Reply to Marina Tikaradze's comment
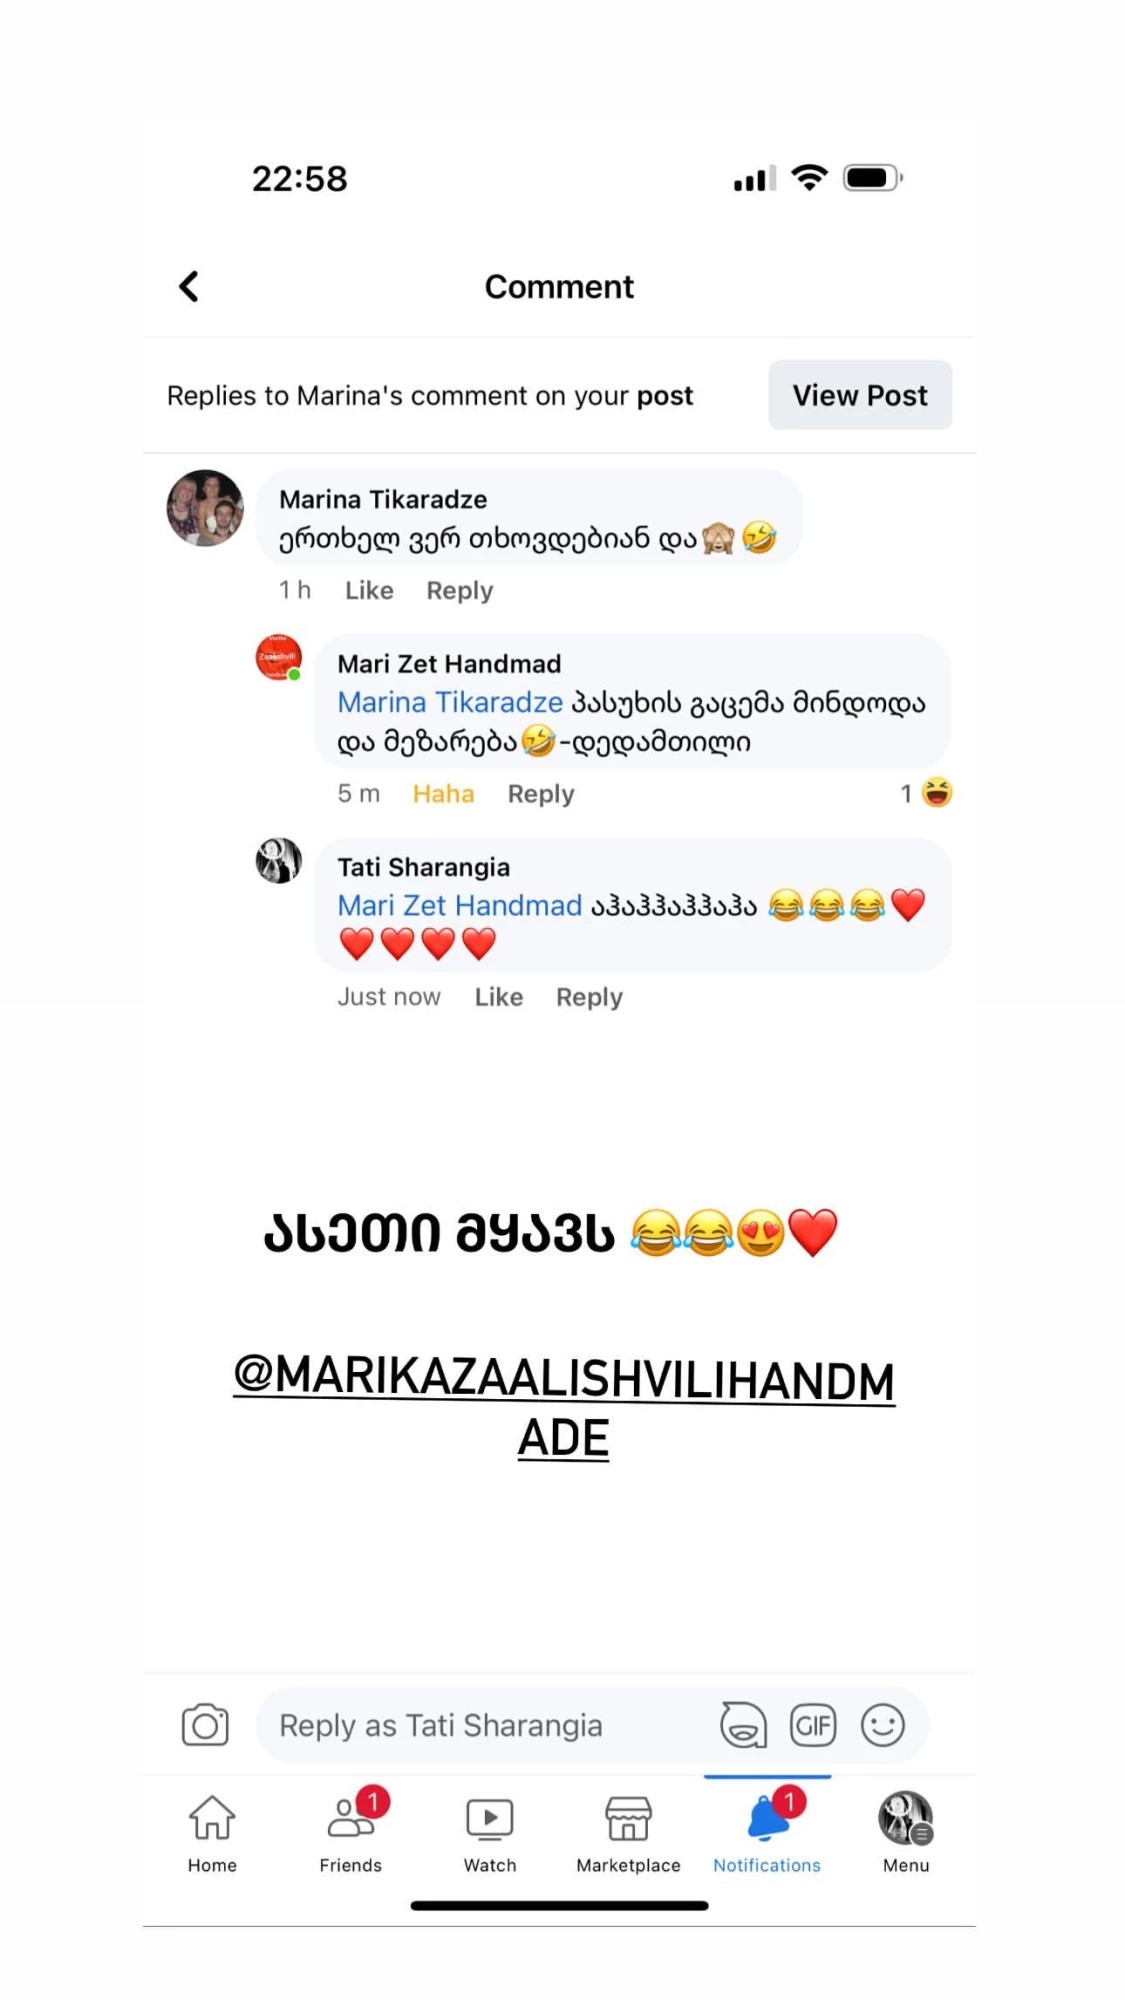The width and height of the screenshot is (1125, 2000). pyautogui.click(x=460, y=591)
